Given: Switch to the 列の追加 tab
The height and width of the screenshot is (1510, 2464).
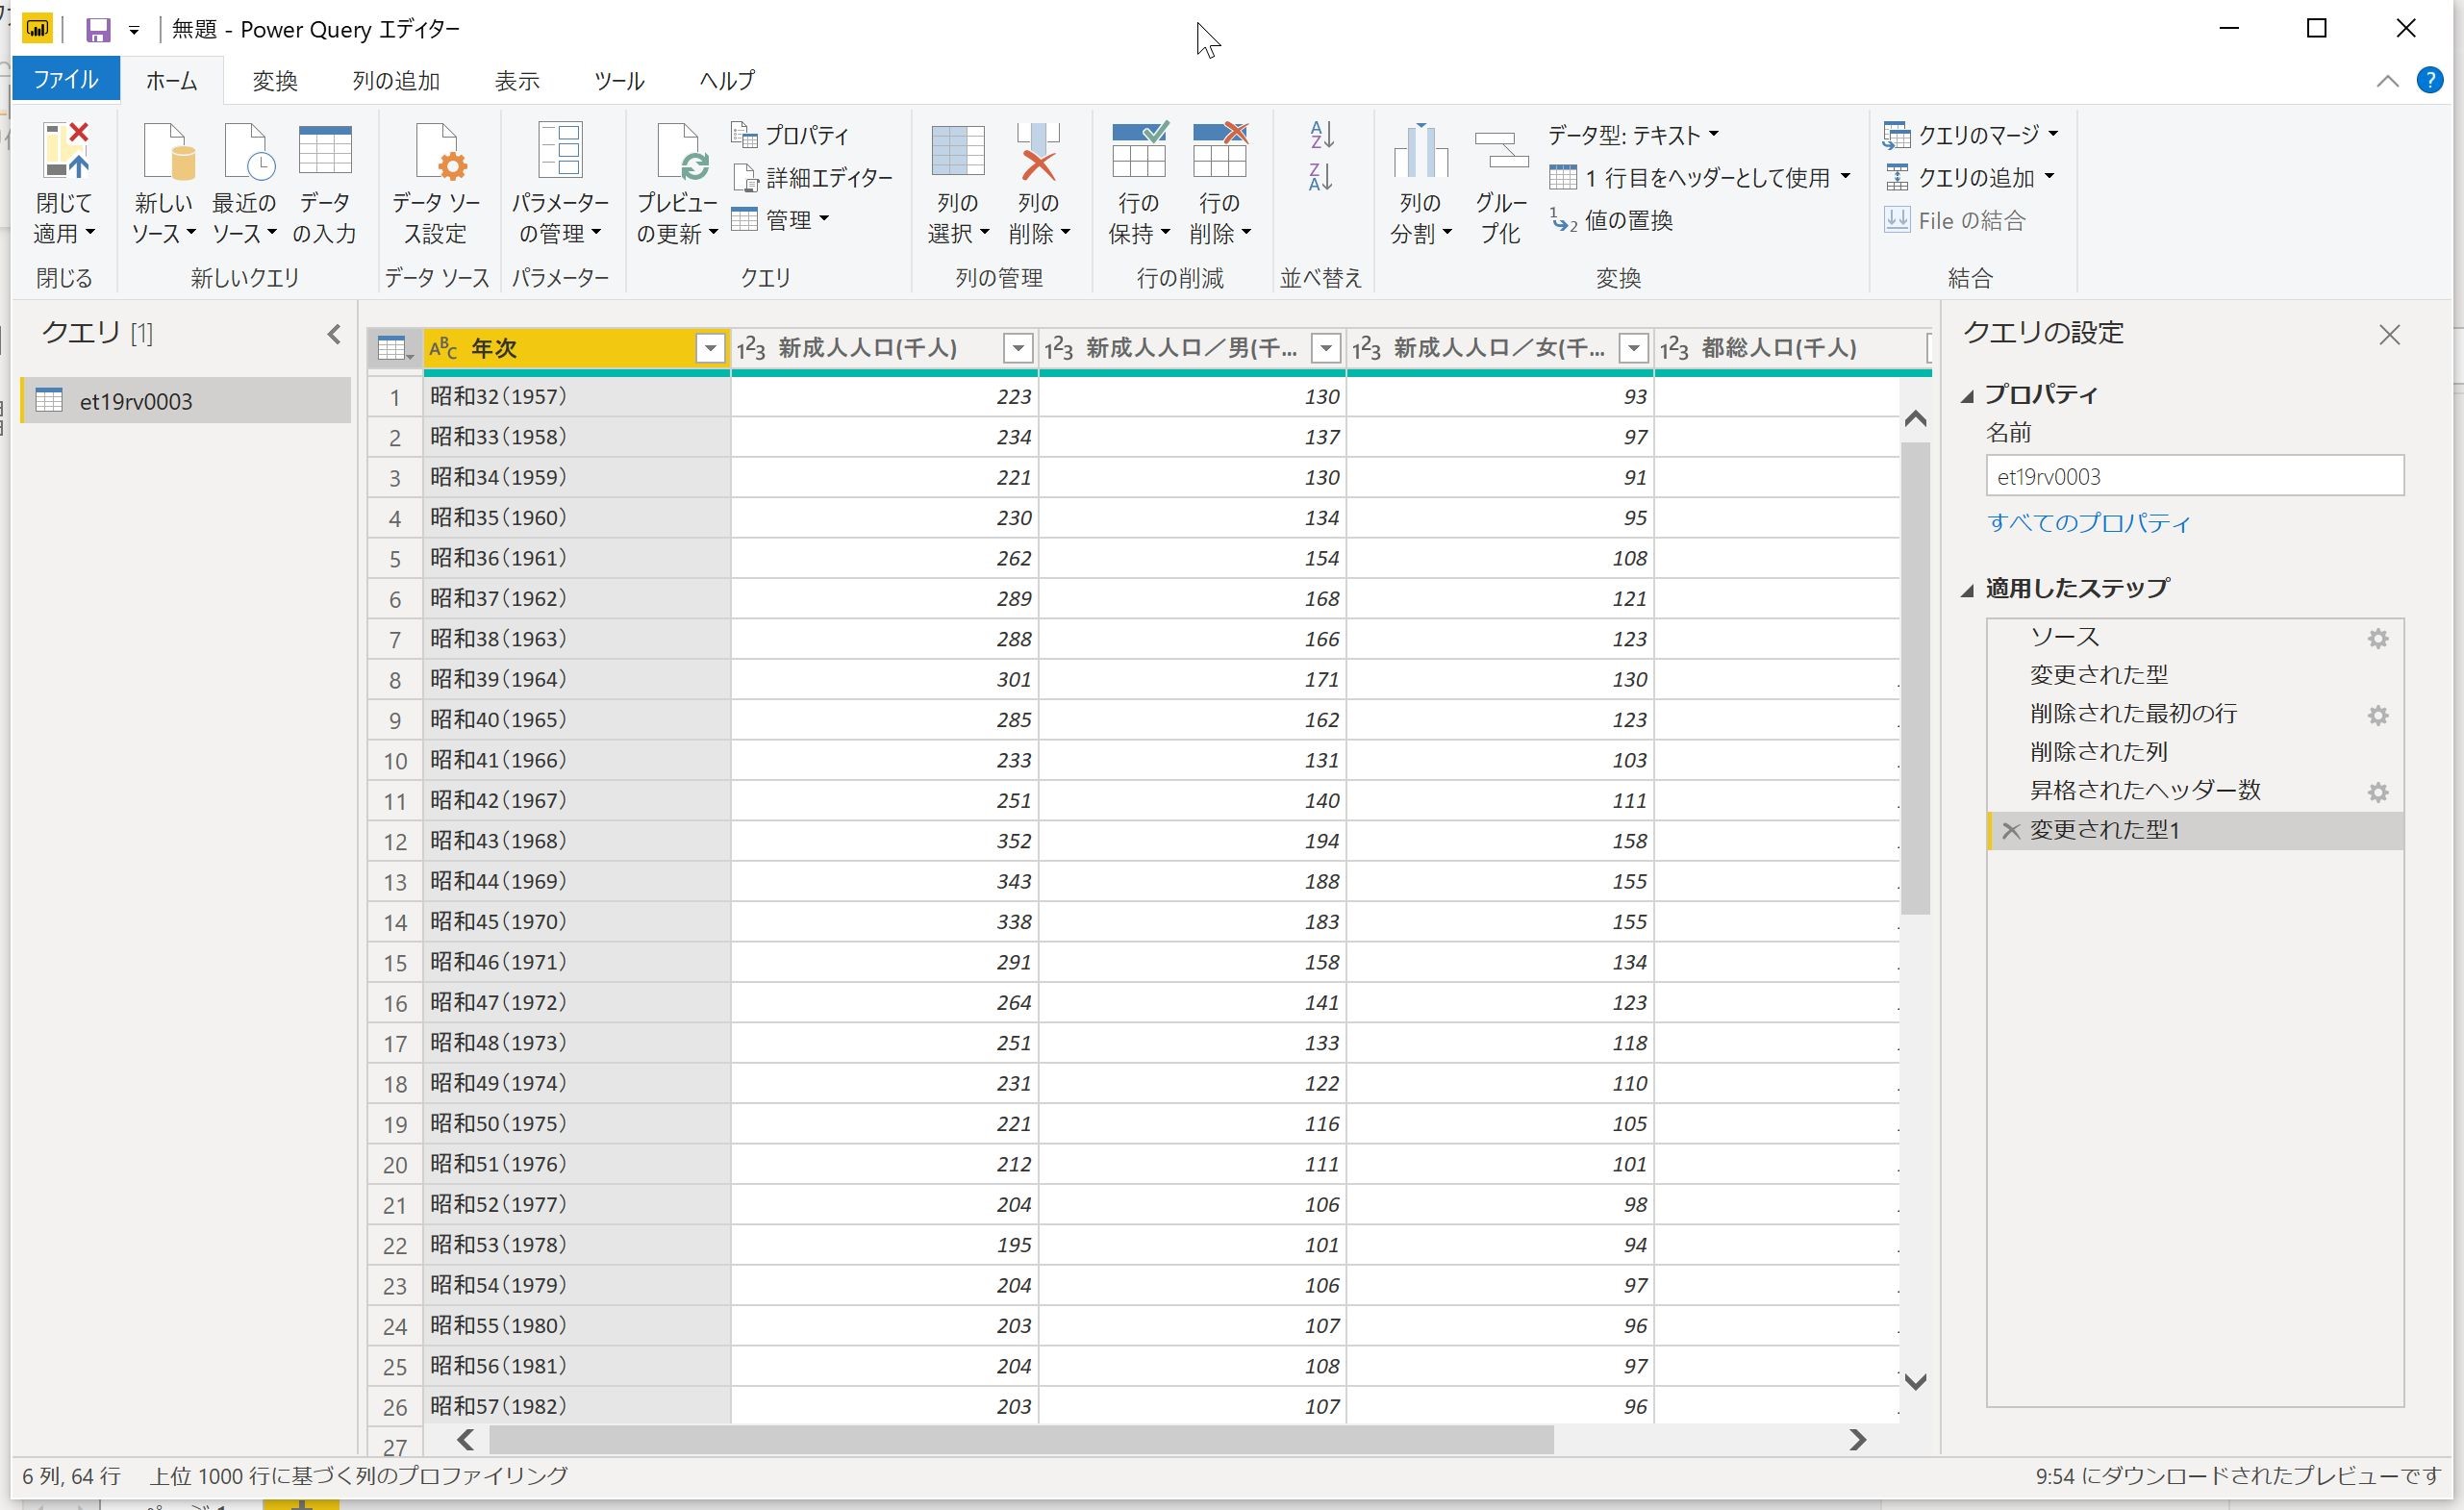Looking at the screenshot, I should click(x=396, y=81).
